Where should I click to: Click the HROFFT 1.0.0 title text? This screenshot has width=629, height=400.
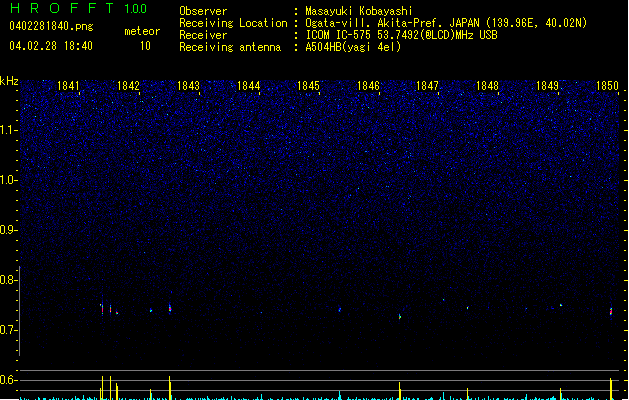[x=79, y=8]
